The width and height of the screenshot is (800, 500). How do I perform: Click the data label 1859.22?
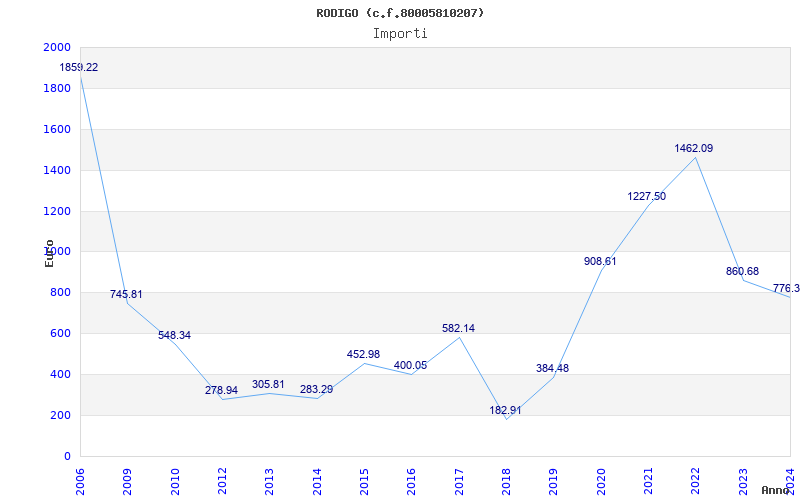pyautogui.click(x=79, y=67)
